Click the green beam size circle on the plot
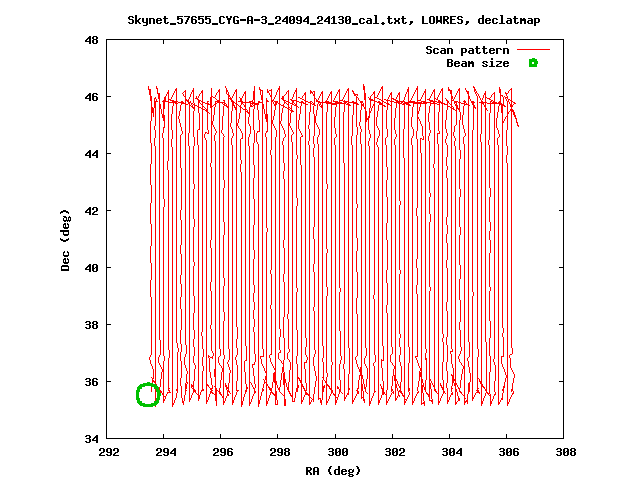Screen dimensions: 640x480 [x=147, y=395]
